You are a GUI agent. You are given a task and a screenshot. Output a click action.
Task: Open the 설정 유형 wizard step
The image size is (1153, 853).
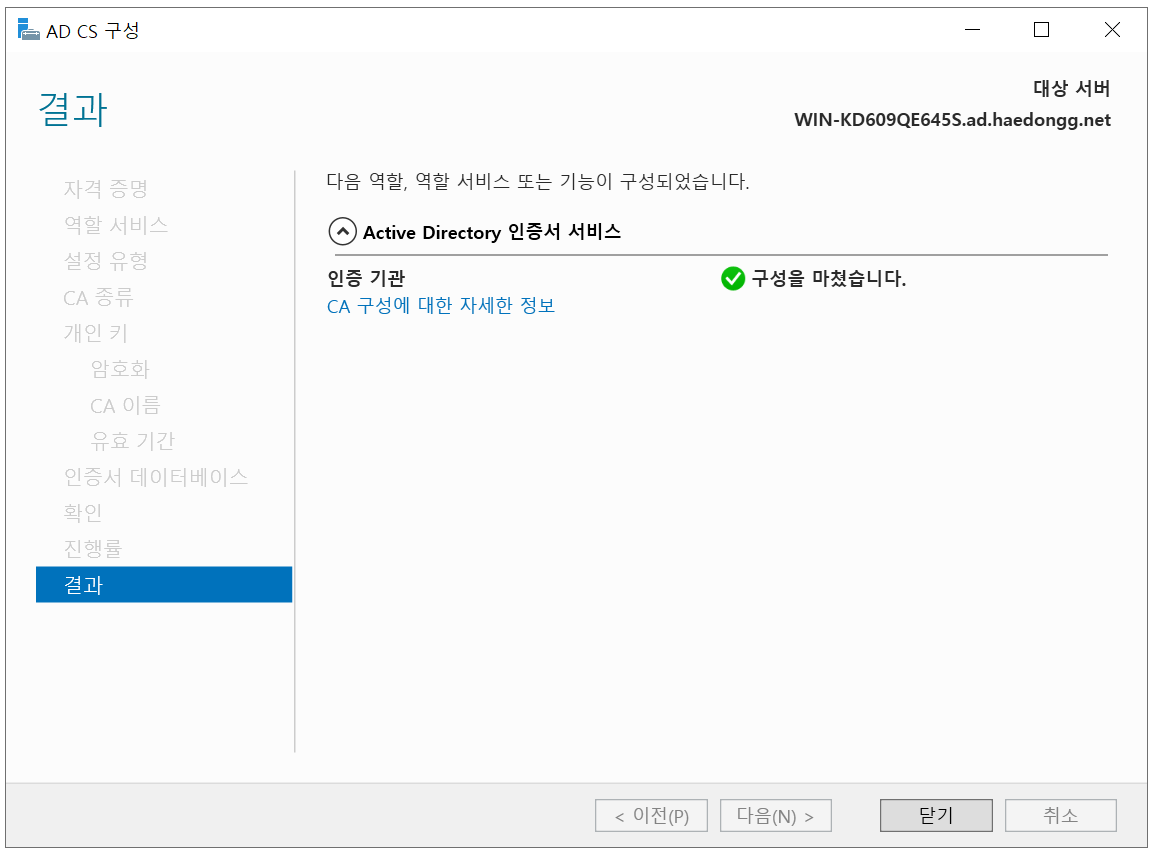click(x=106, y=261)
